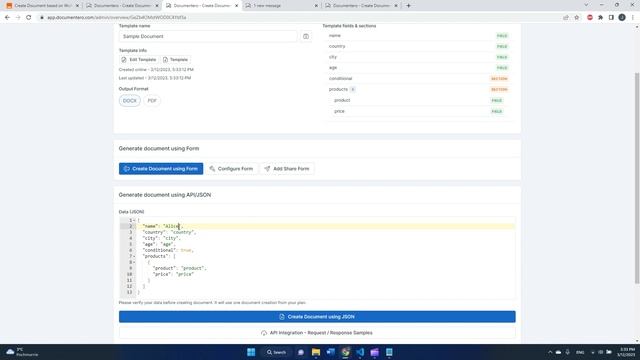This screenshot has width=640, height=360.
Task: Open API Integration Request / Response Samples
Action: 317,333
